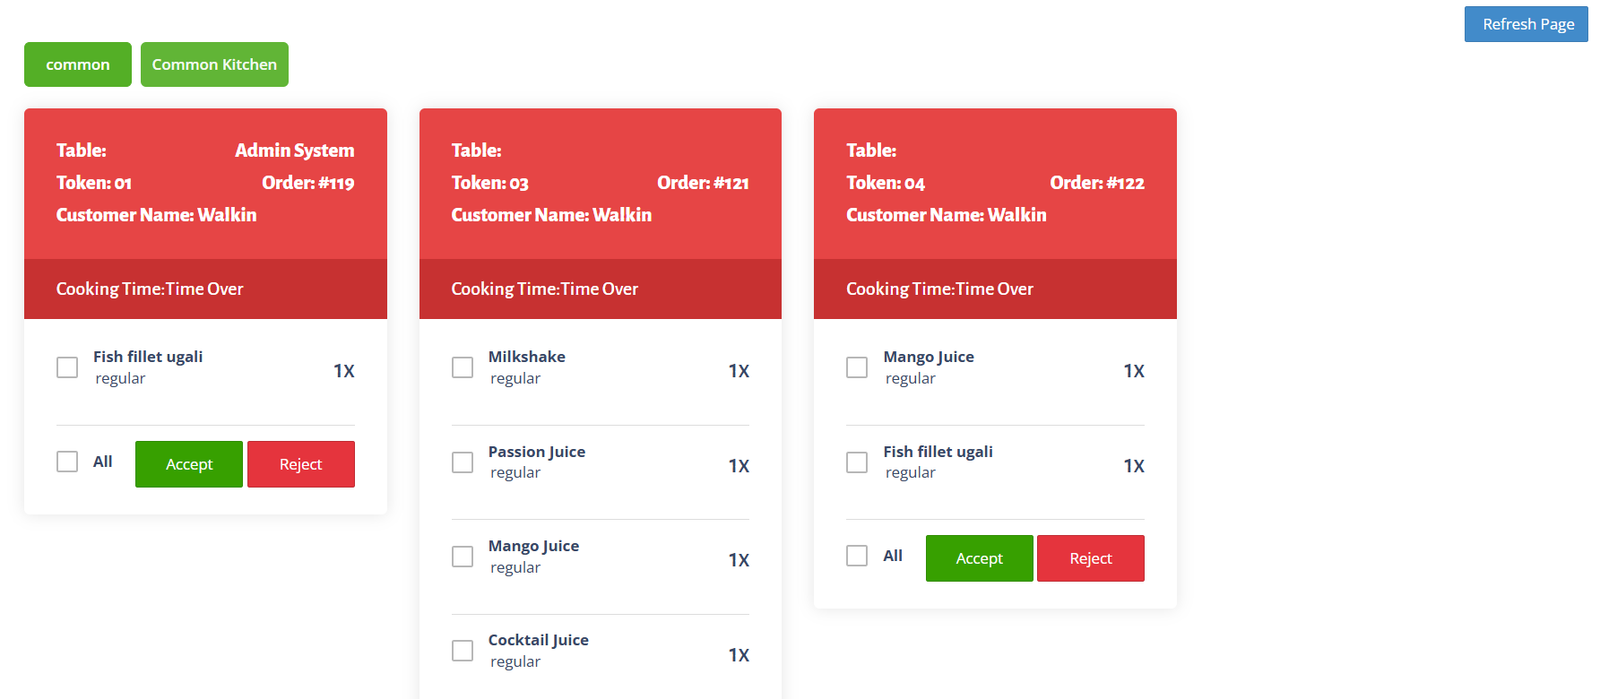The image size is (1600, 699).
Task: Reject order #122
Action: [1090, 558]
